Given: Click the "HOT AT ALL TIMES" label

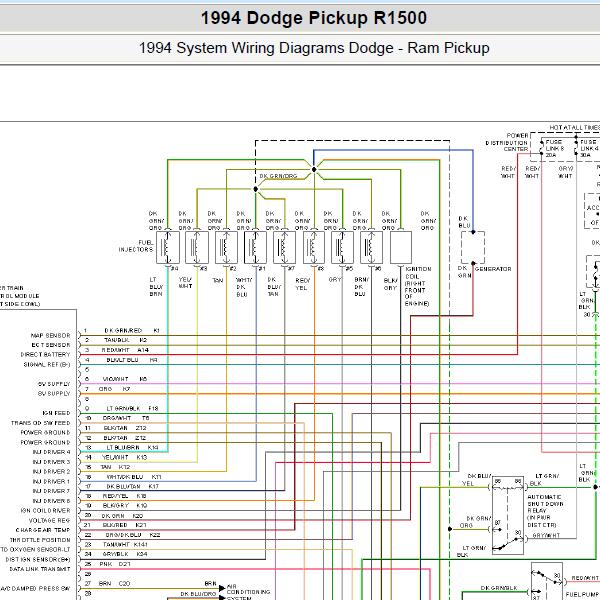Looking at the screenshot, I should tap(574, 127).
